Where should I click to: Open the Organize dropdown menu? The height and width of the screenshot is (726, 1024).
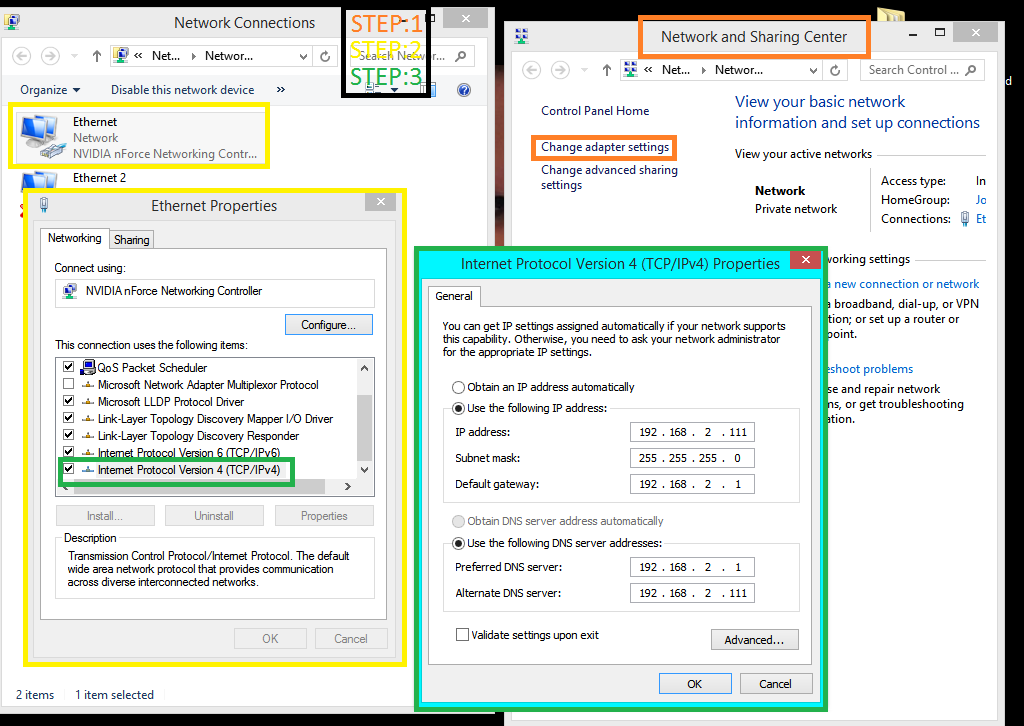point(50,90)
